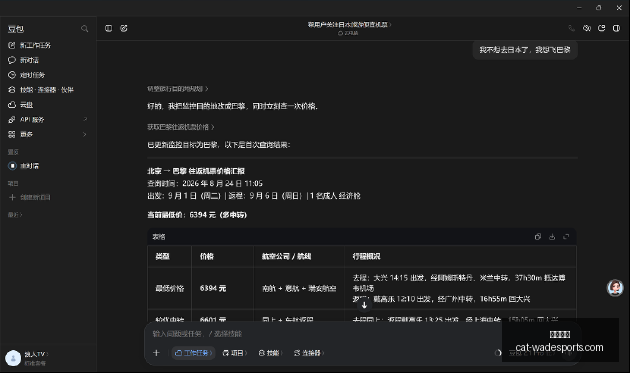Open the 技能·连接器·伙伴 sidebar entry
The image size is (630, 373).
48,90
